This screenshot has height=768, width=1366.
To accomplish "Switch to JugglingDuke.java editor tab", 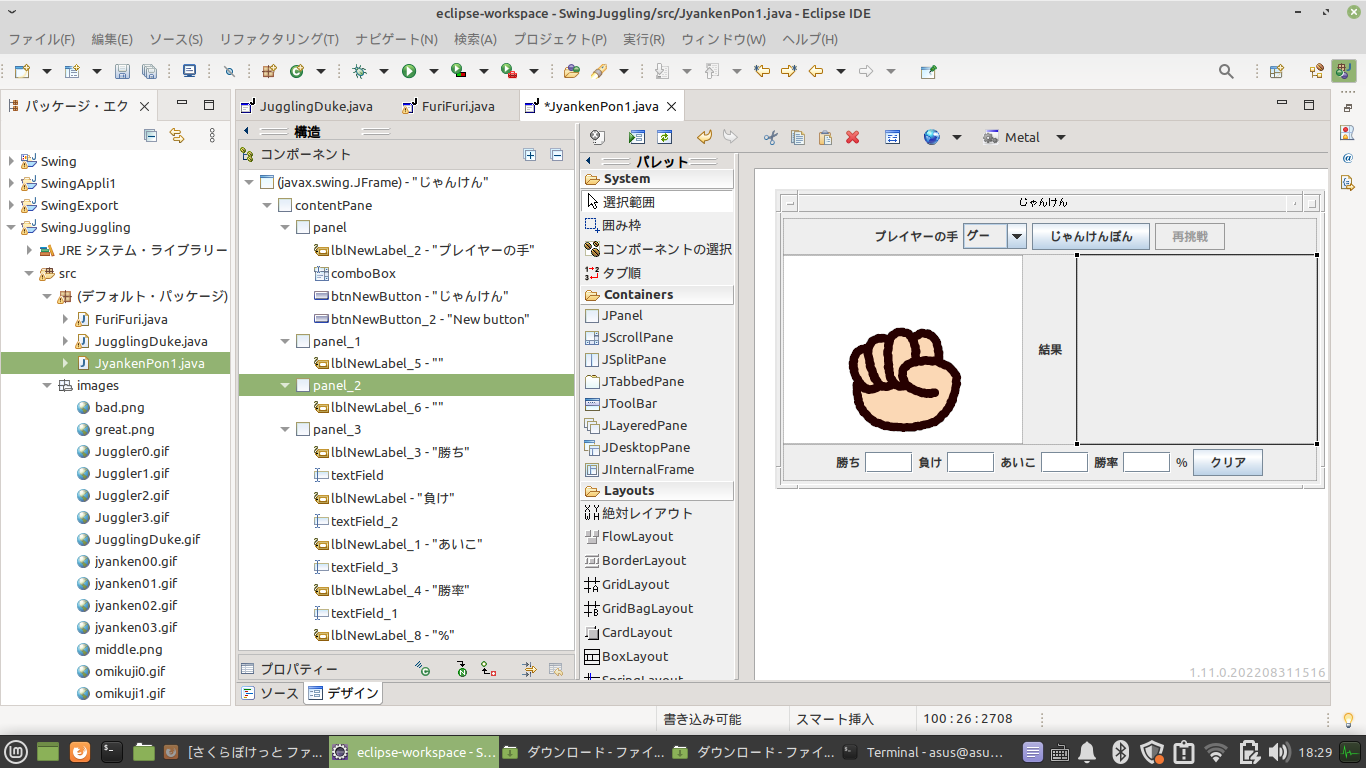I will (x=307, y=106).
